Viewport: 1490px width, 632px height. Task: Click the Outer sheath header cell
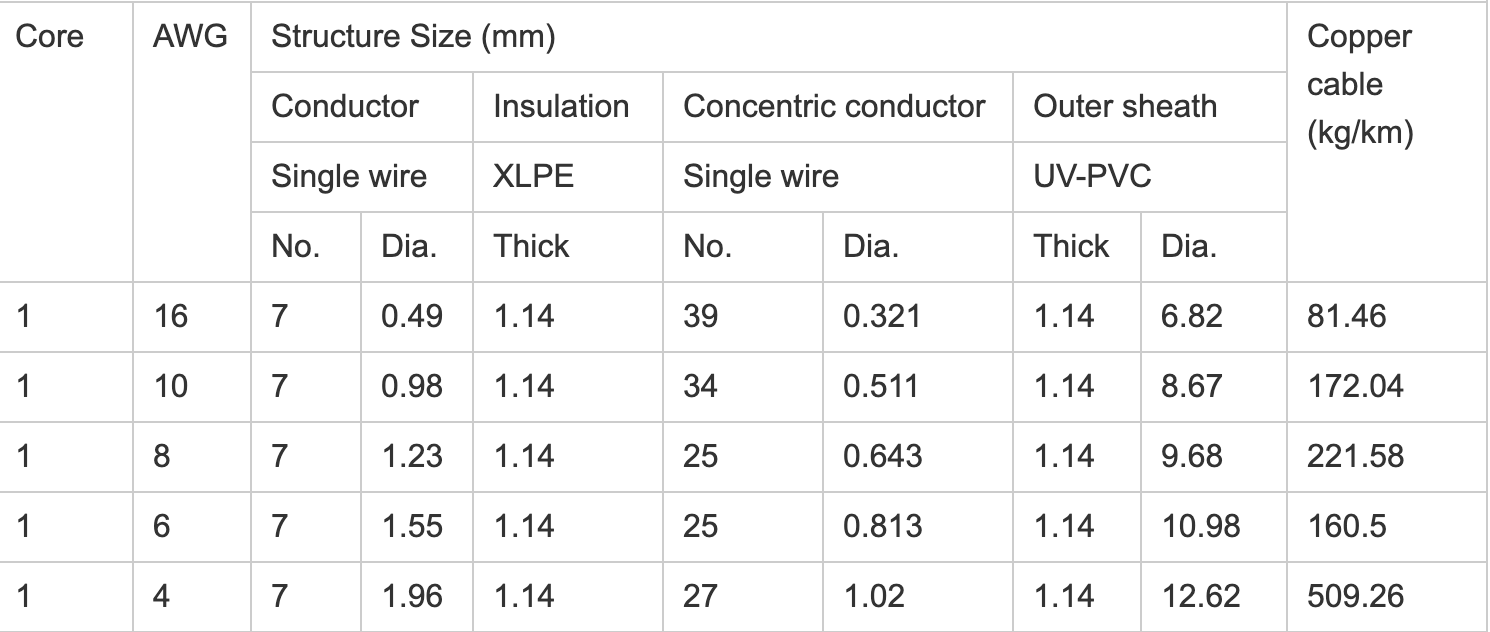point(1125,106)
